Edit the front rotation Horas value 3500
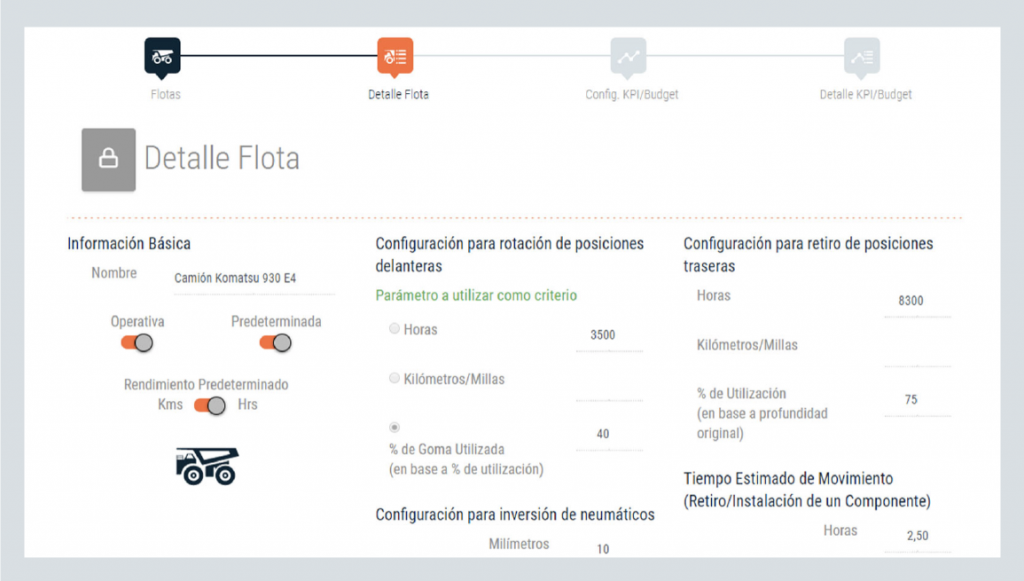Viewport: 1024px width, 581px height. tap(608, 336)
